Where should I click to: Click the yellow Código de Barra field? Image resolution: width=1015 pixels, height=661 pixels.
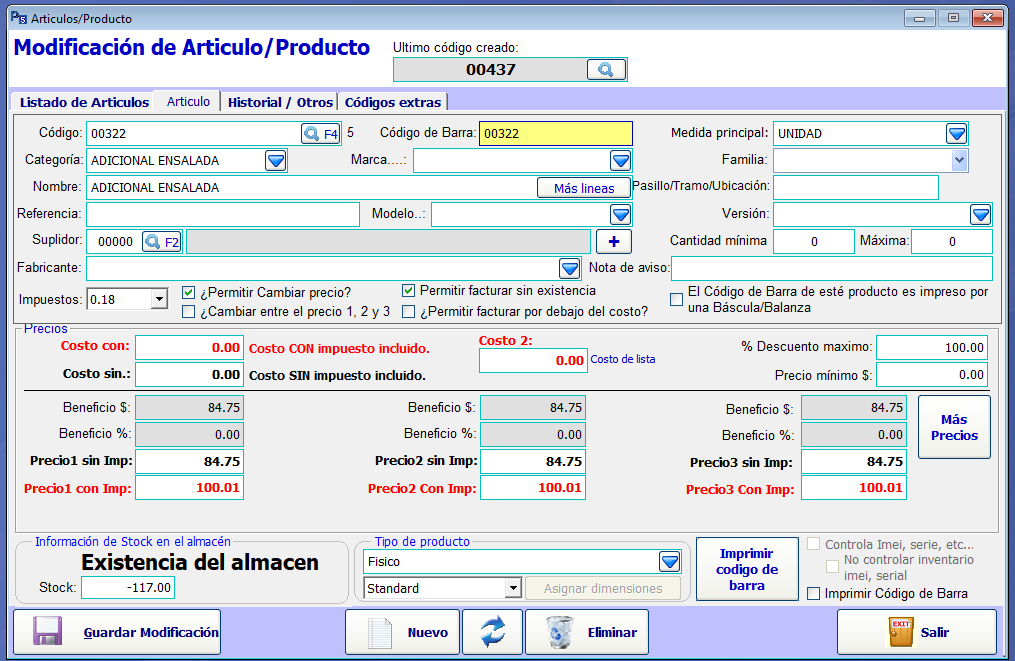click(x=555, y=134)
